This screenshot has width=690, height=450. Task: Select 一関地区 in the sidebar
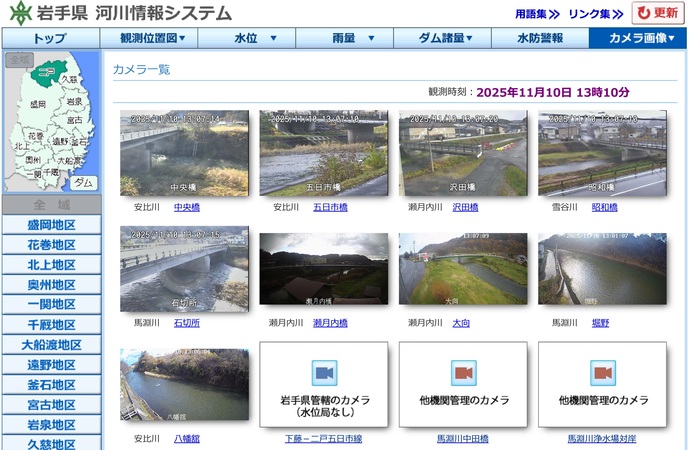click(x=51, y=304)
